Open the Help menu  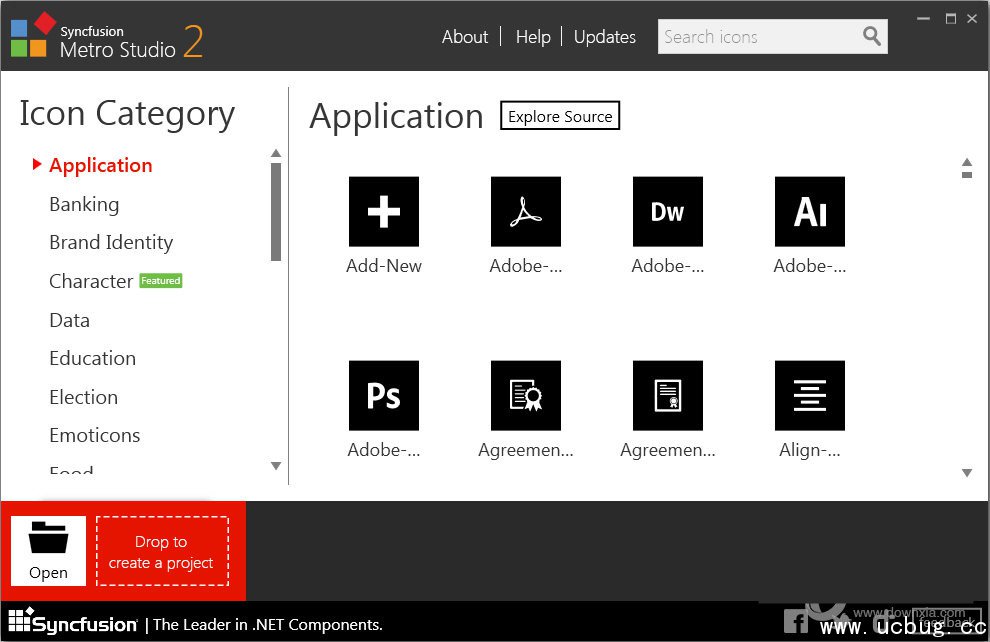click(x=533, y=37)
